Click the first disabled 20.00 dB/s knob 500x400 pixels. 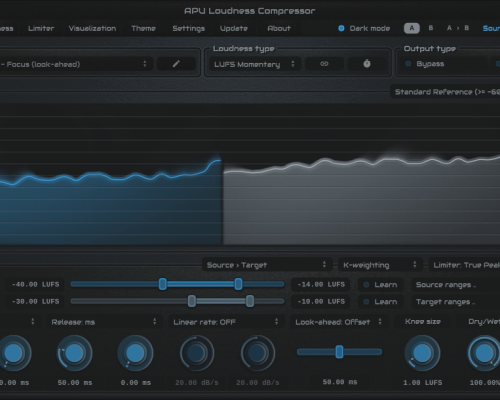(x=197, y=353)
